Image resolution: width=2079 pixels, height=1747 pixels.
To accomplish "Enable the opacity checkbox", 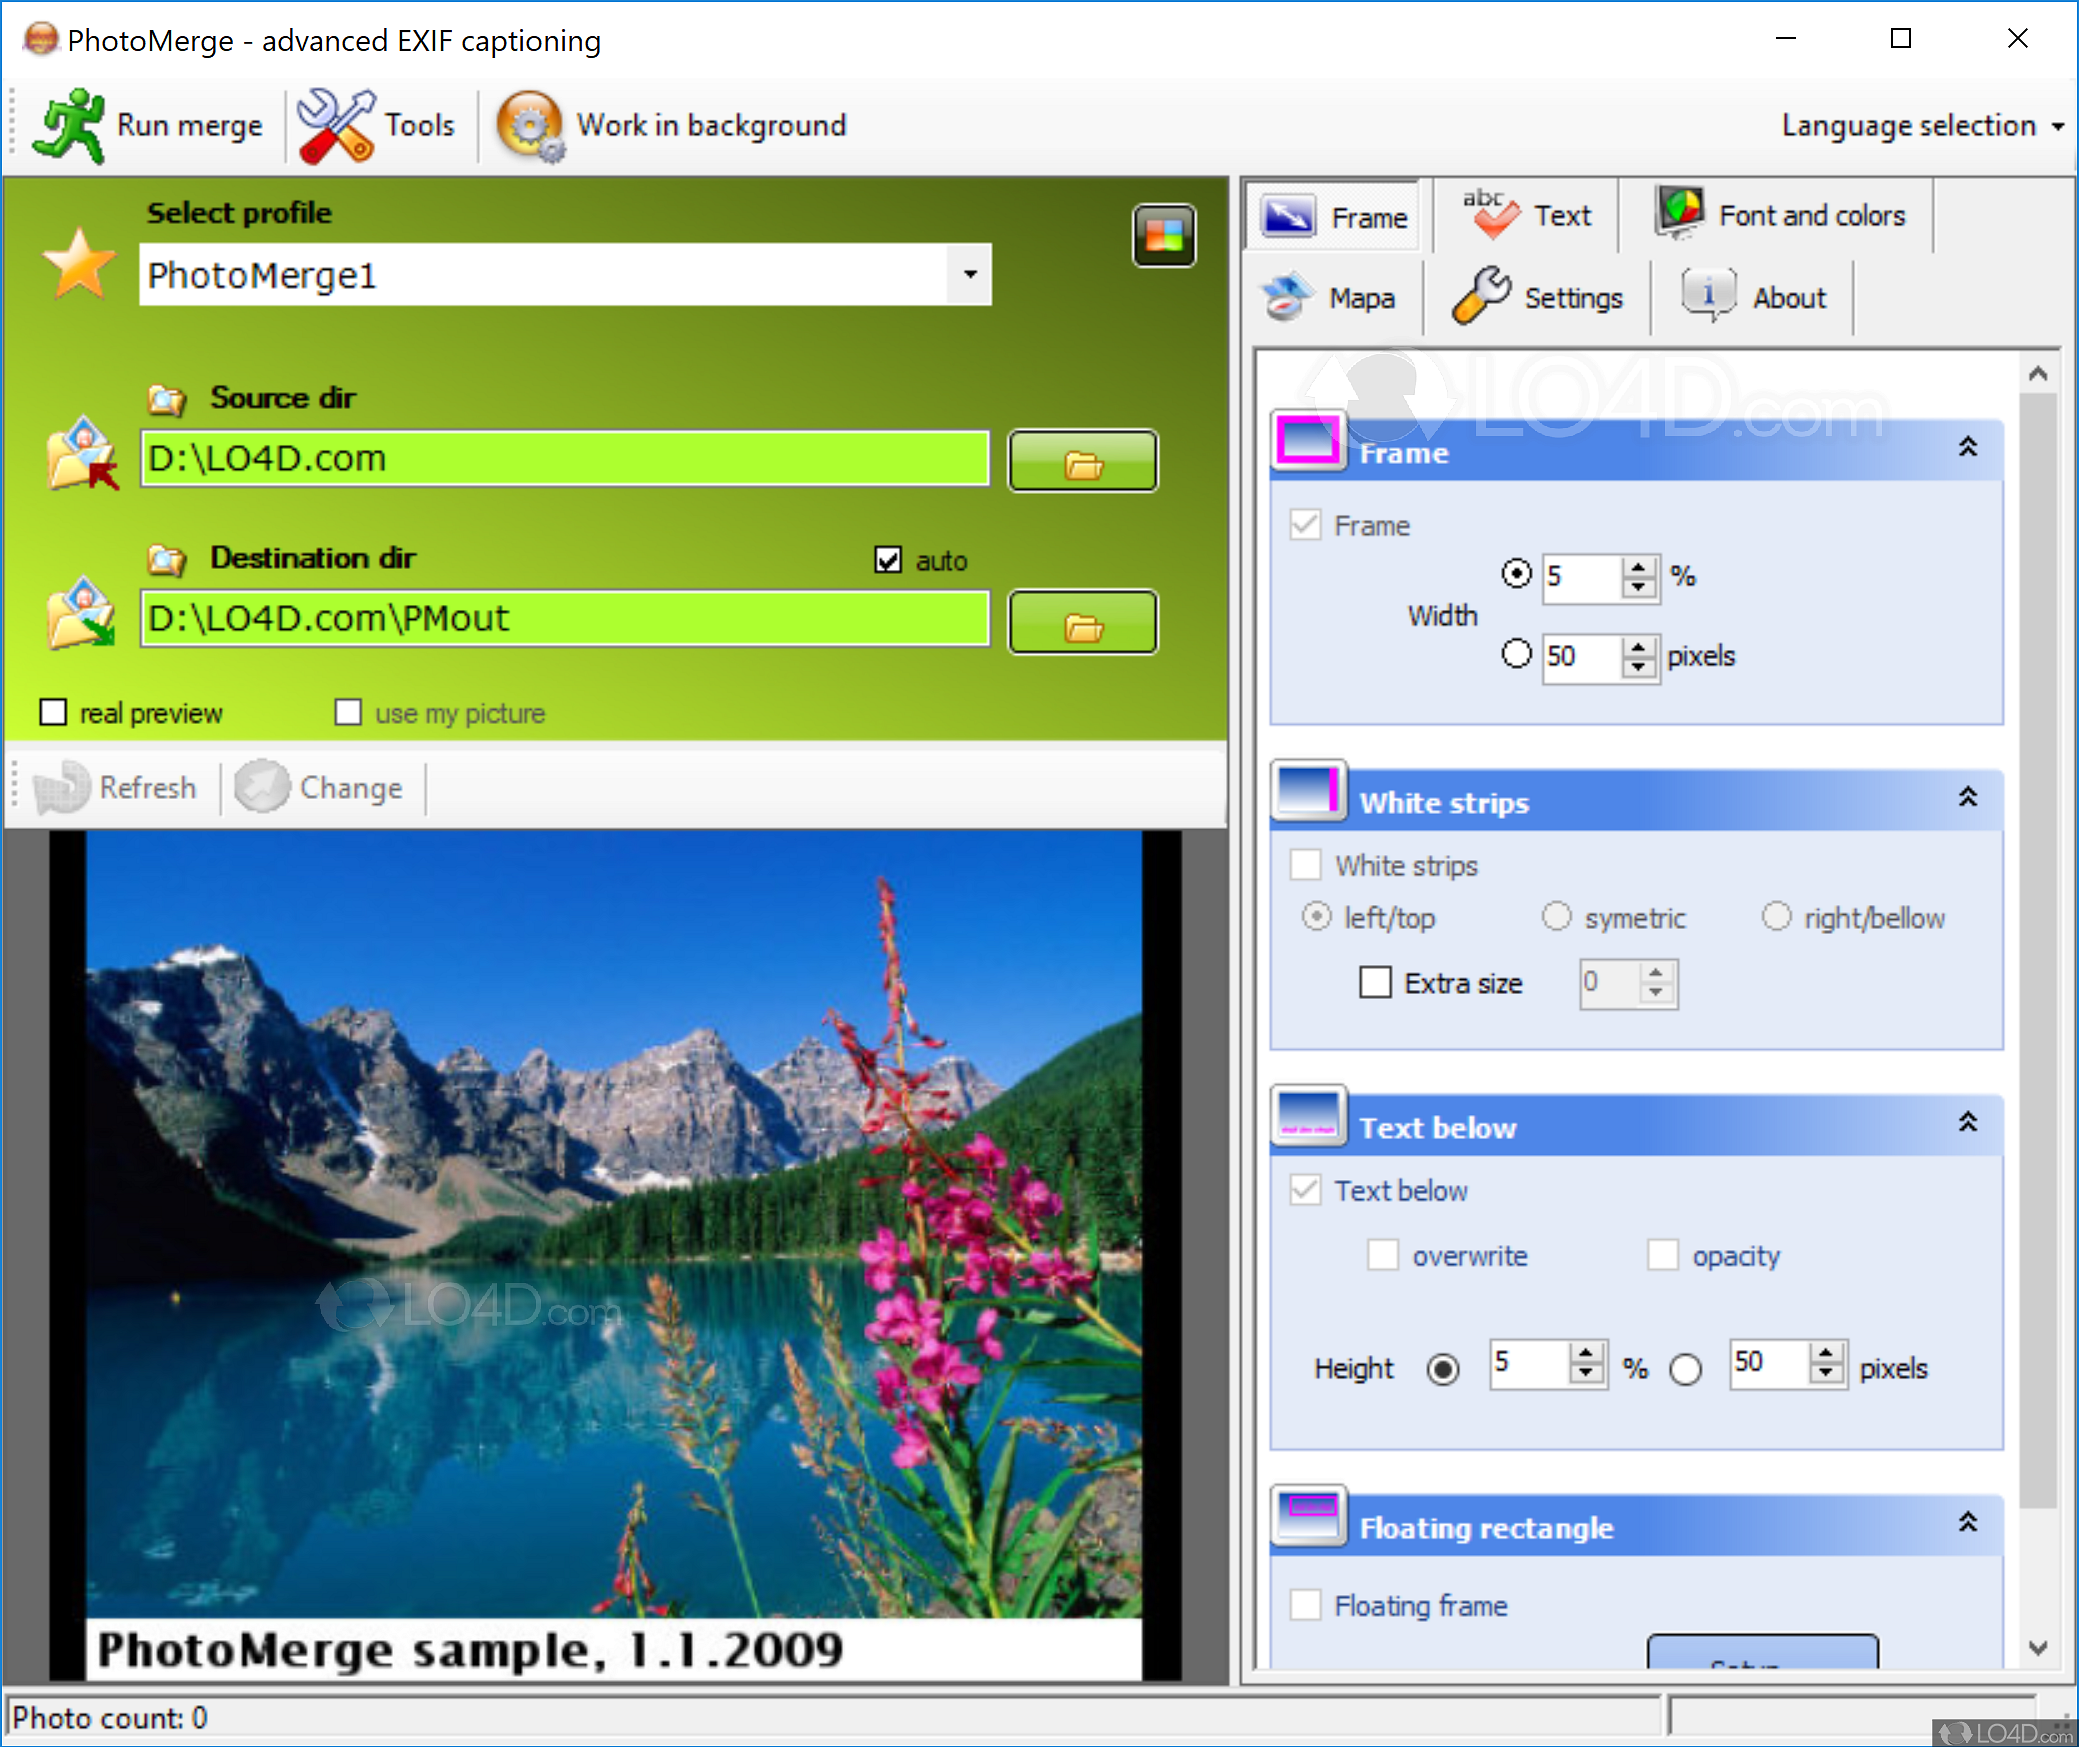I will (x=1663, y=1255).
